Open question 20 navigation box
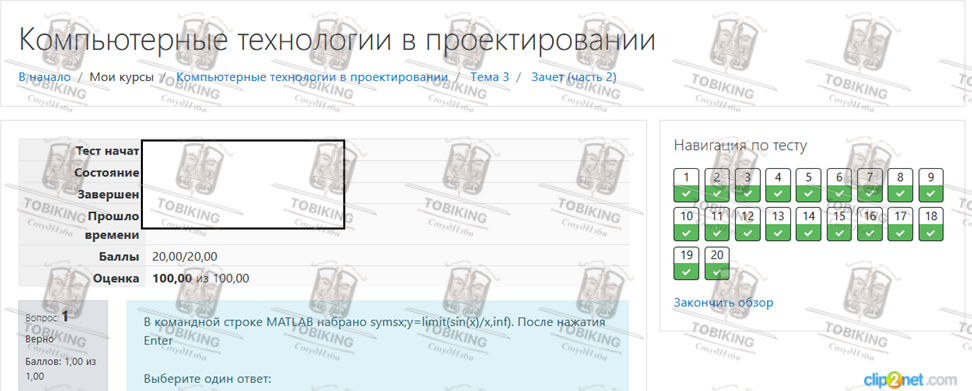 tap(717, 263)
